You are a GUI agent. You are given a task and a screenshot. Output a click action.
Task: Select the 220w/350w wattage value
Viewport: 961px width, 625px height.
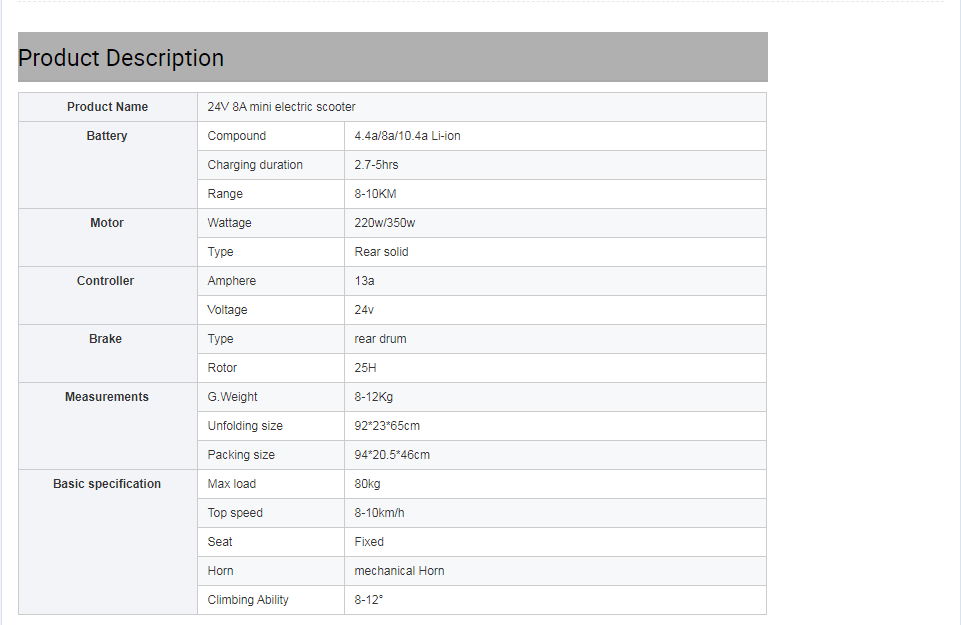point(384,223)
